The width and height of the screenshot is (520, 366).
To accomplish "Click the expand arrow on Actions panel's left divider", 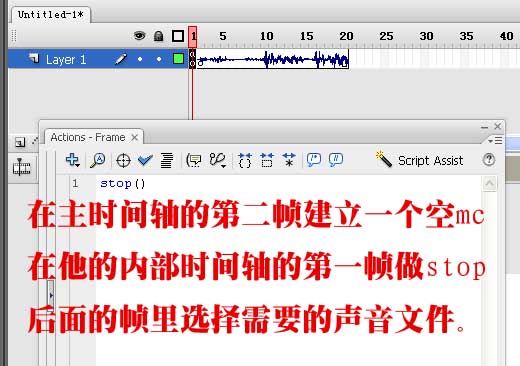I will point(51,295).
